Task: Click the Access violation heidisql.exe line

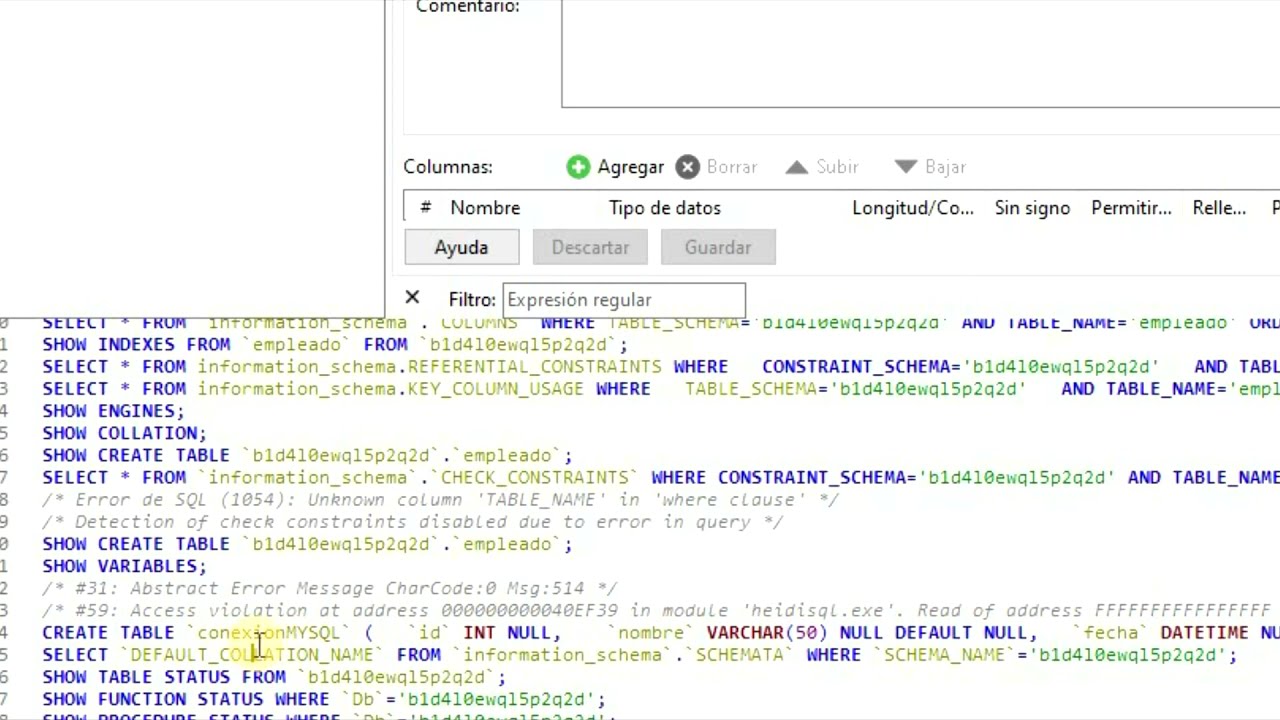Action: (x=656, y=610)
